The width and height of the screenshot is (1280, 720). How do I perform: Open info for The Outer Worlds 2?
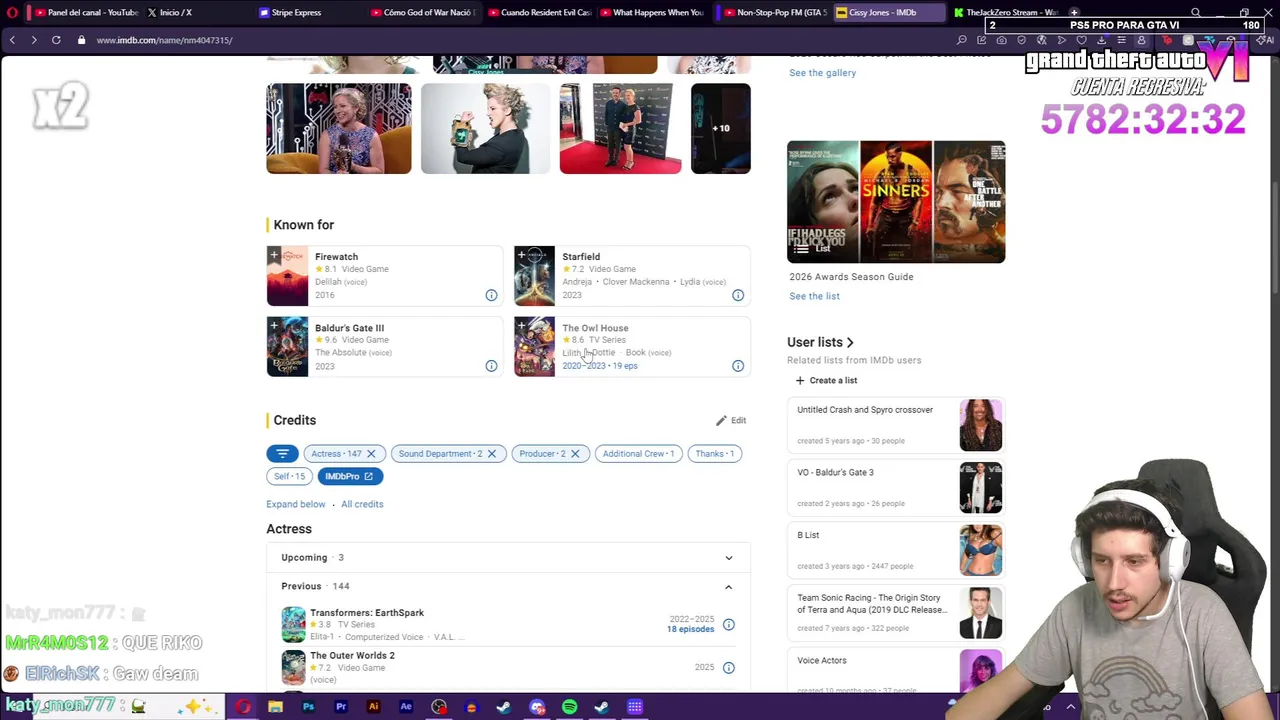(x=729, y=667)
